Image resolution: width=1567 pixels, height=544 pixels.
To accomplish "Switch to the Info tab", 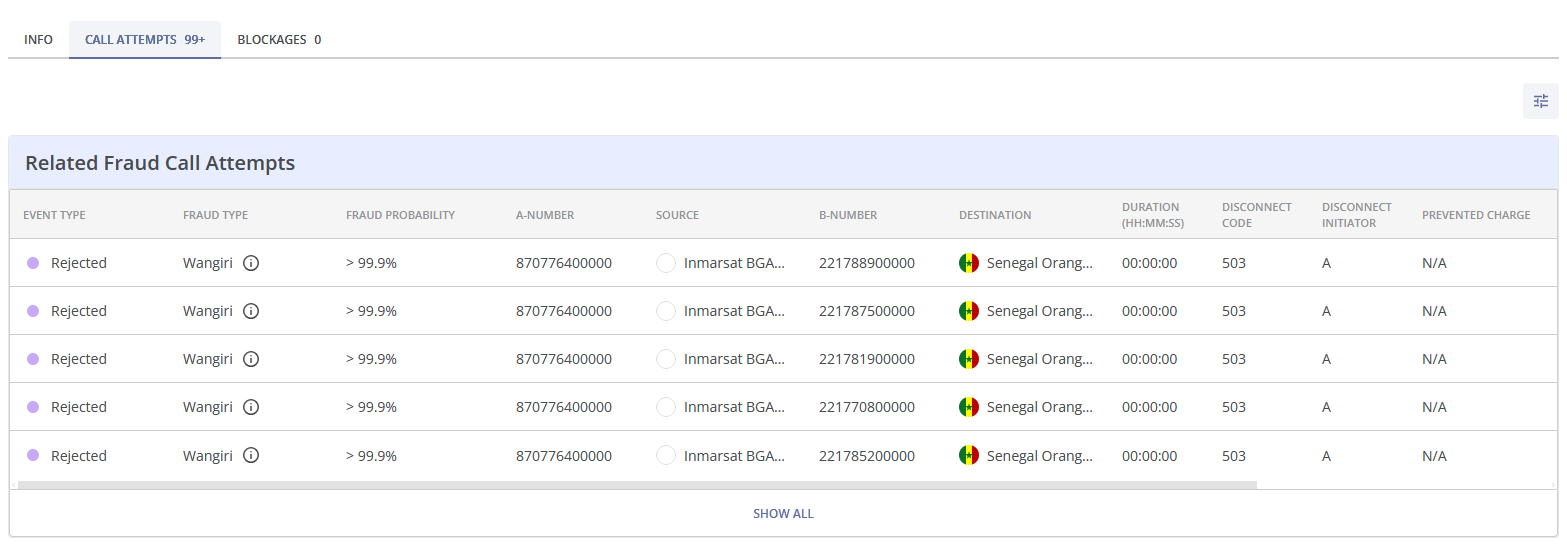I will coord(38,40).
